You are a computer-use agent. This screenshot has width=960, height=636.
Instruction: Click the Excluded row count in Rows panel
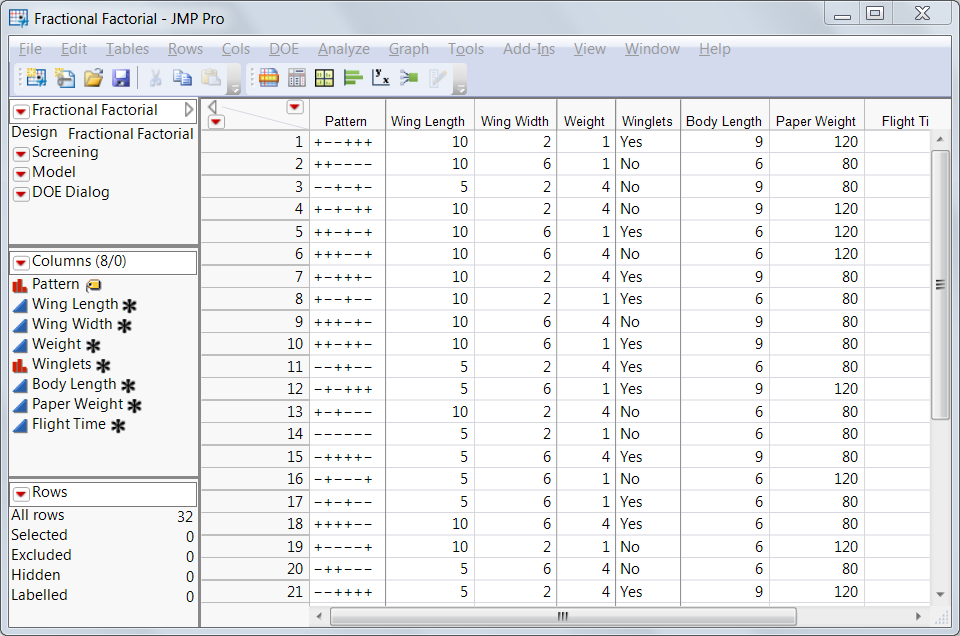coord(189,556)
